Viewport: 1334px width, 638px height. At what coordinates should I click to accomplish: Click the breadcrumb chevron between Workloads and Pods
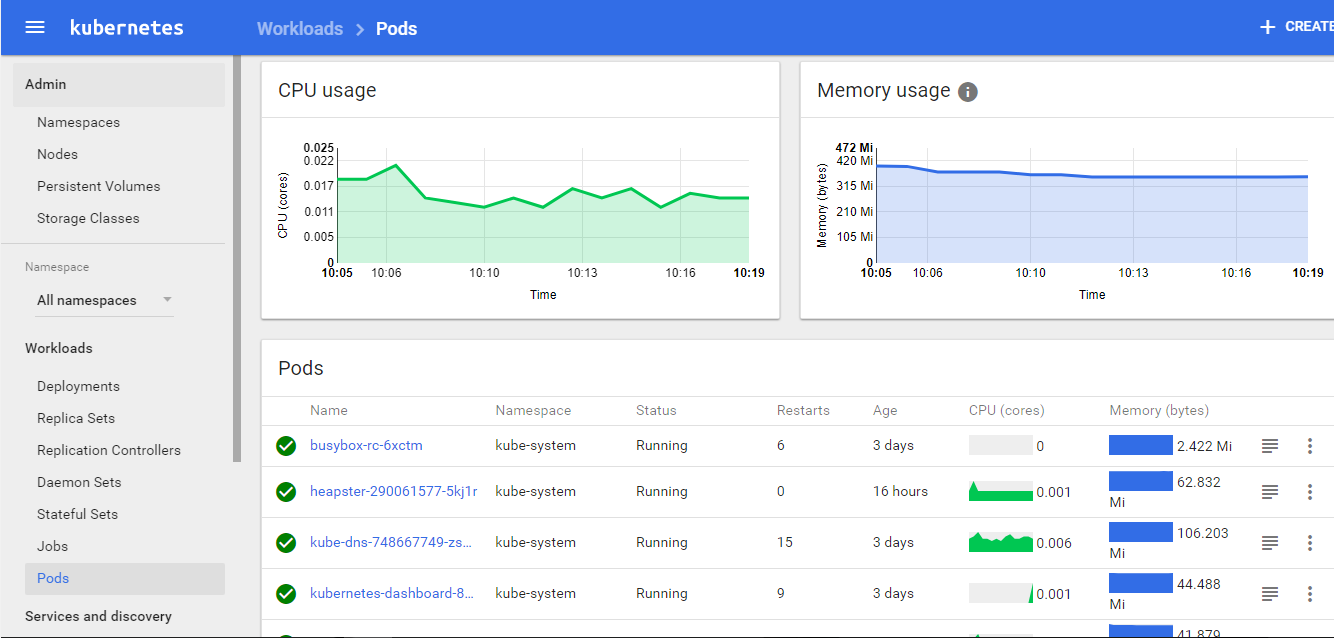click(x=360, y=29)
